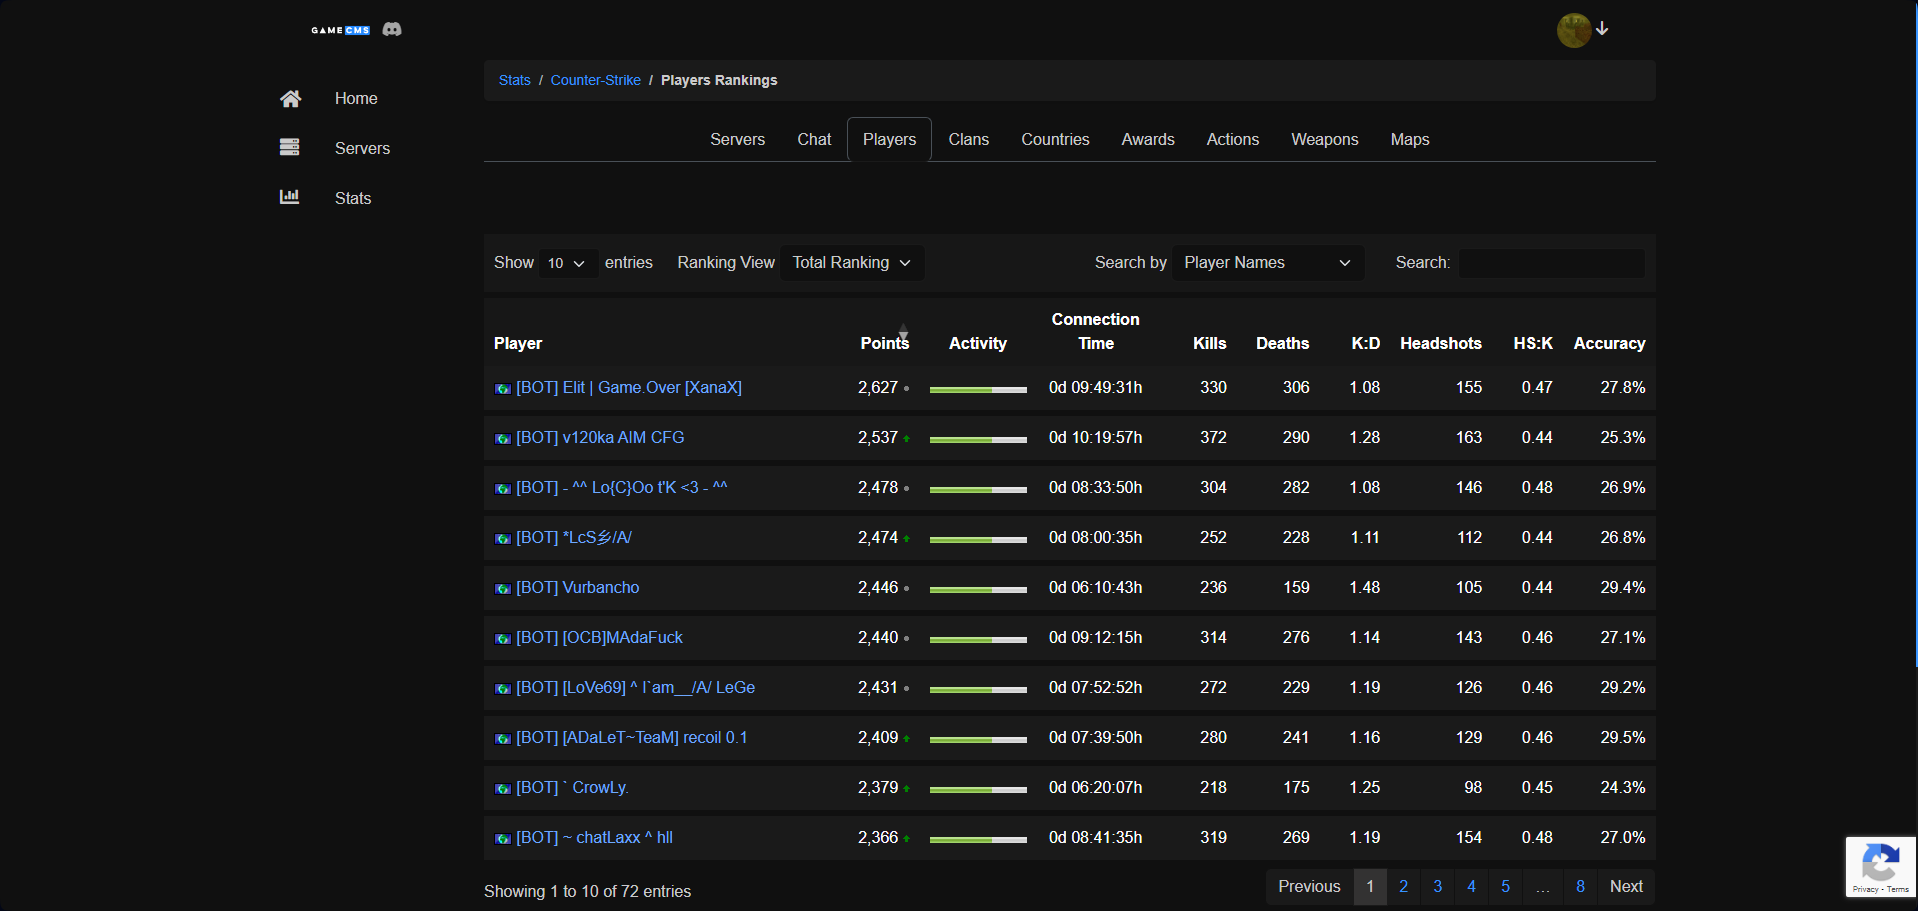Click the Previous pagination button
The image size is (1918, 911).
click(1309, 887)
